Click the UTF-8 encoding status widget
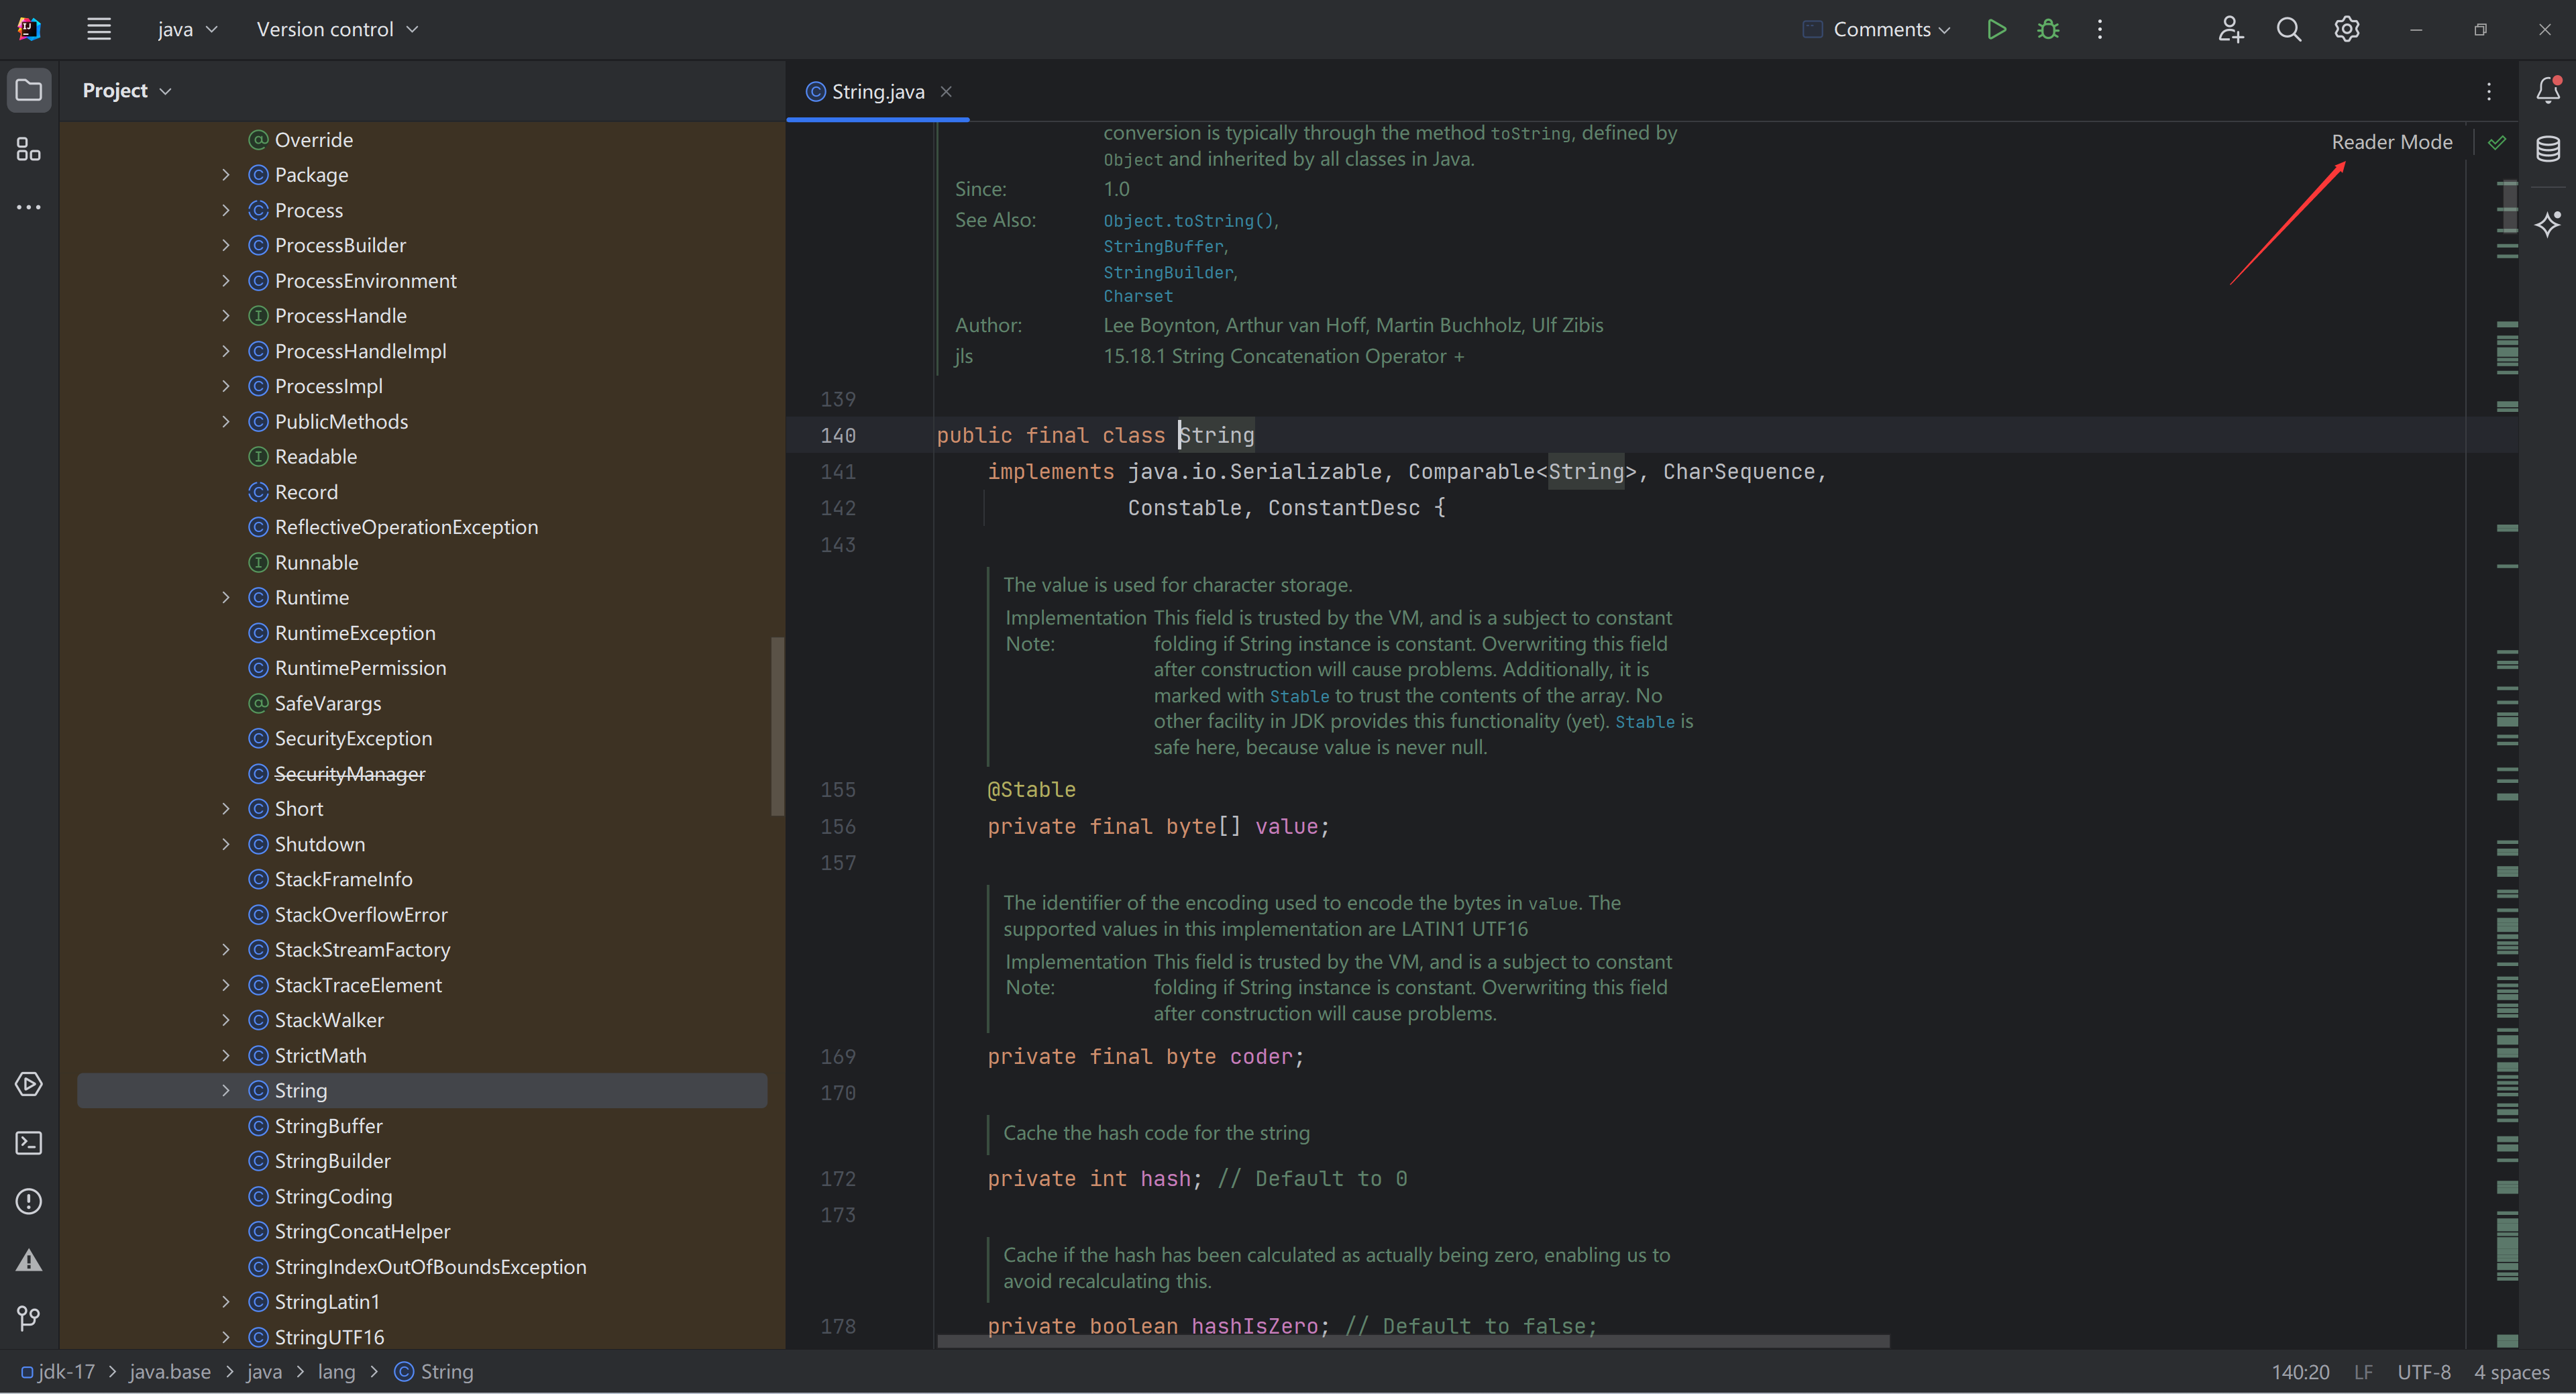 [2423, 1372]
